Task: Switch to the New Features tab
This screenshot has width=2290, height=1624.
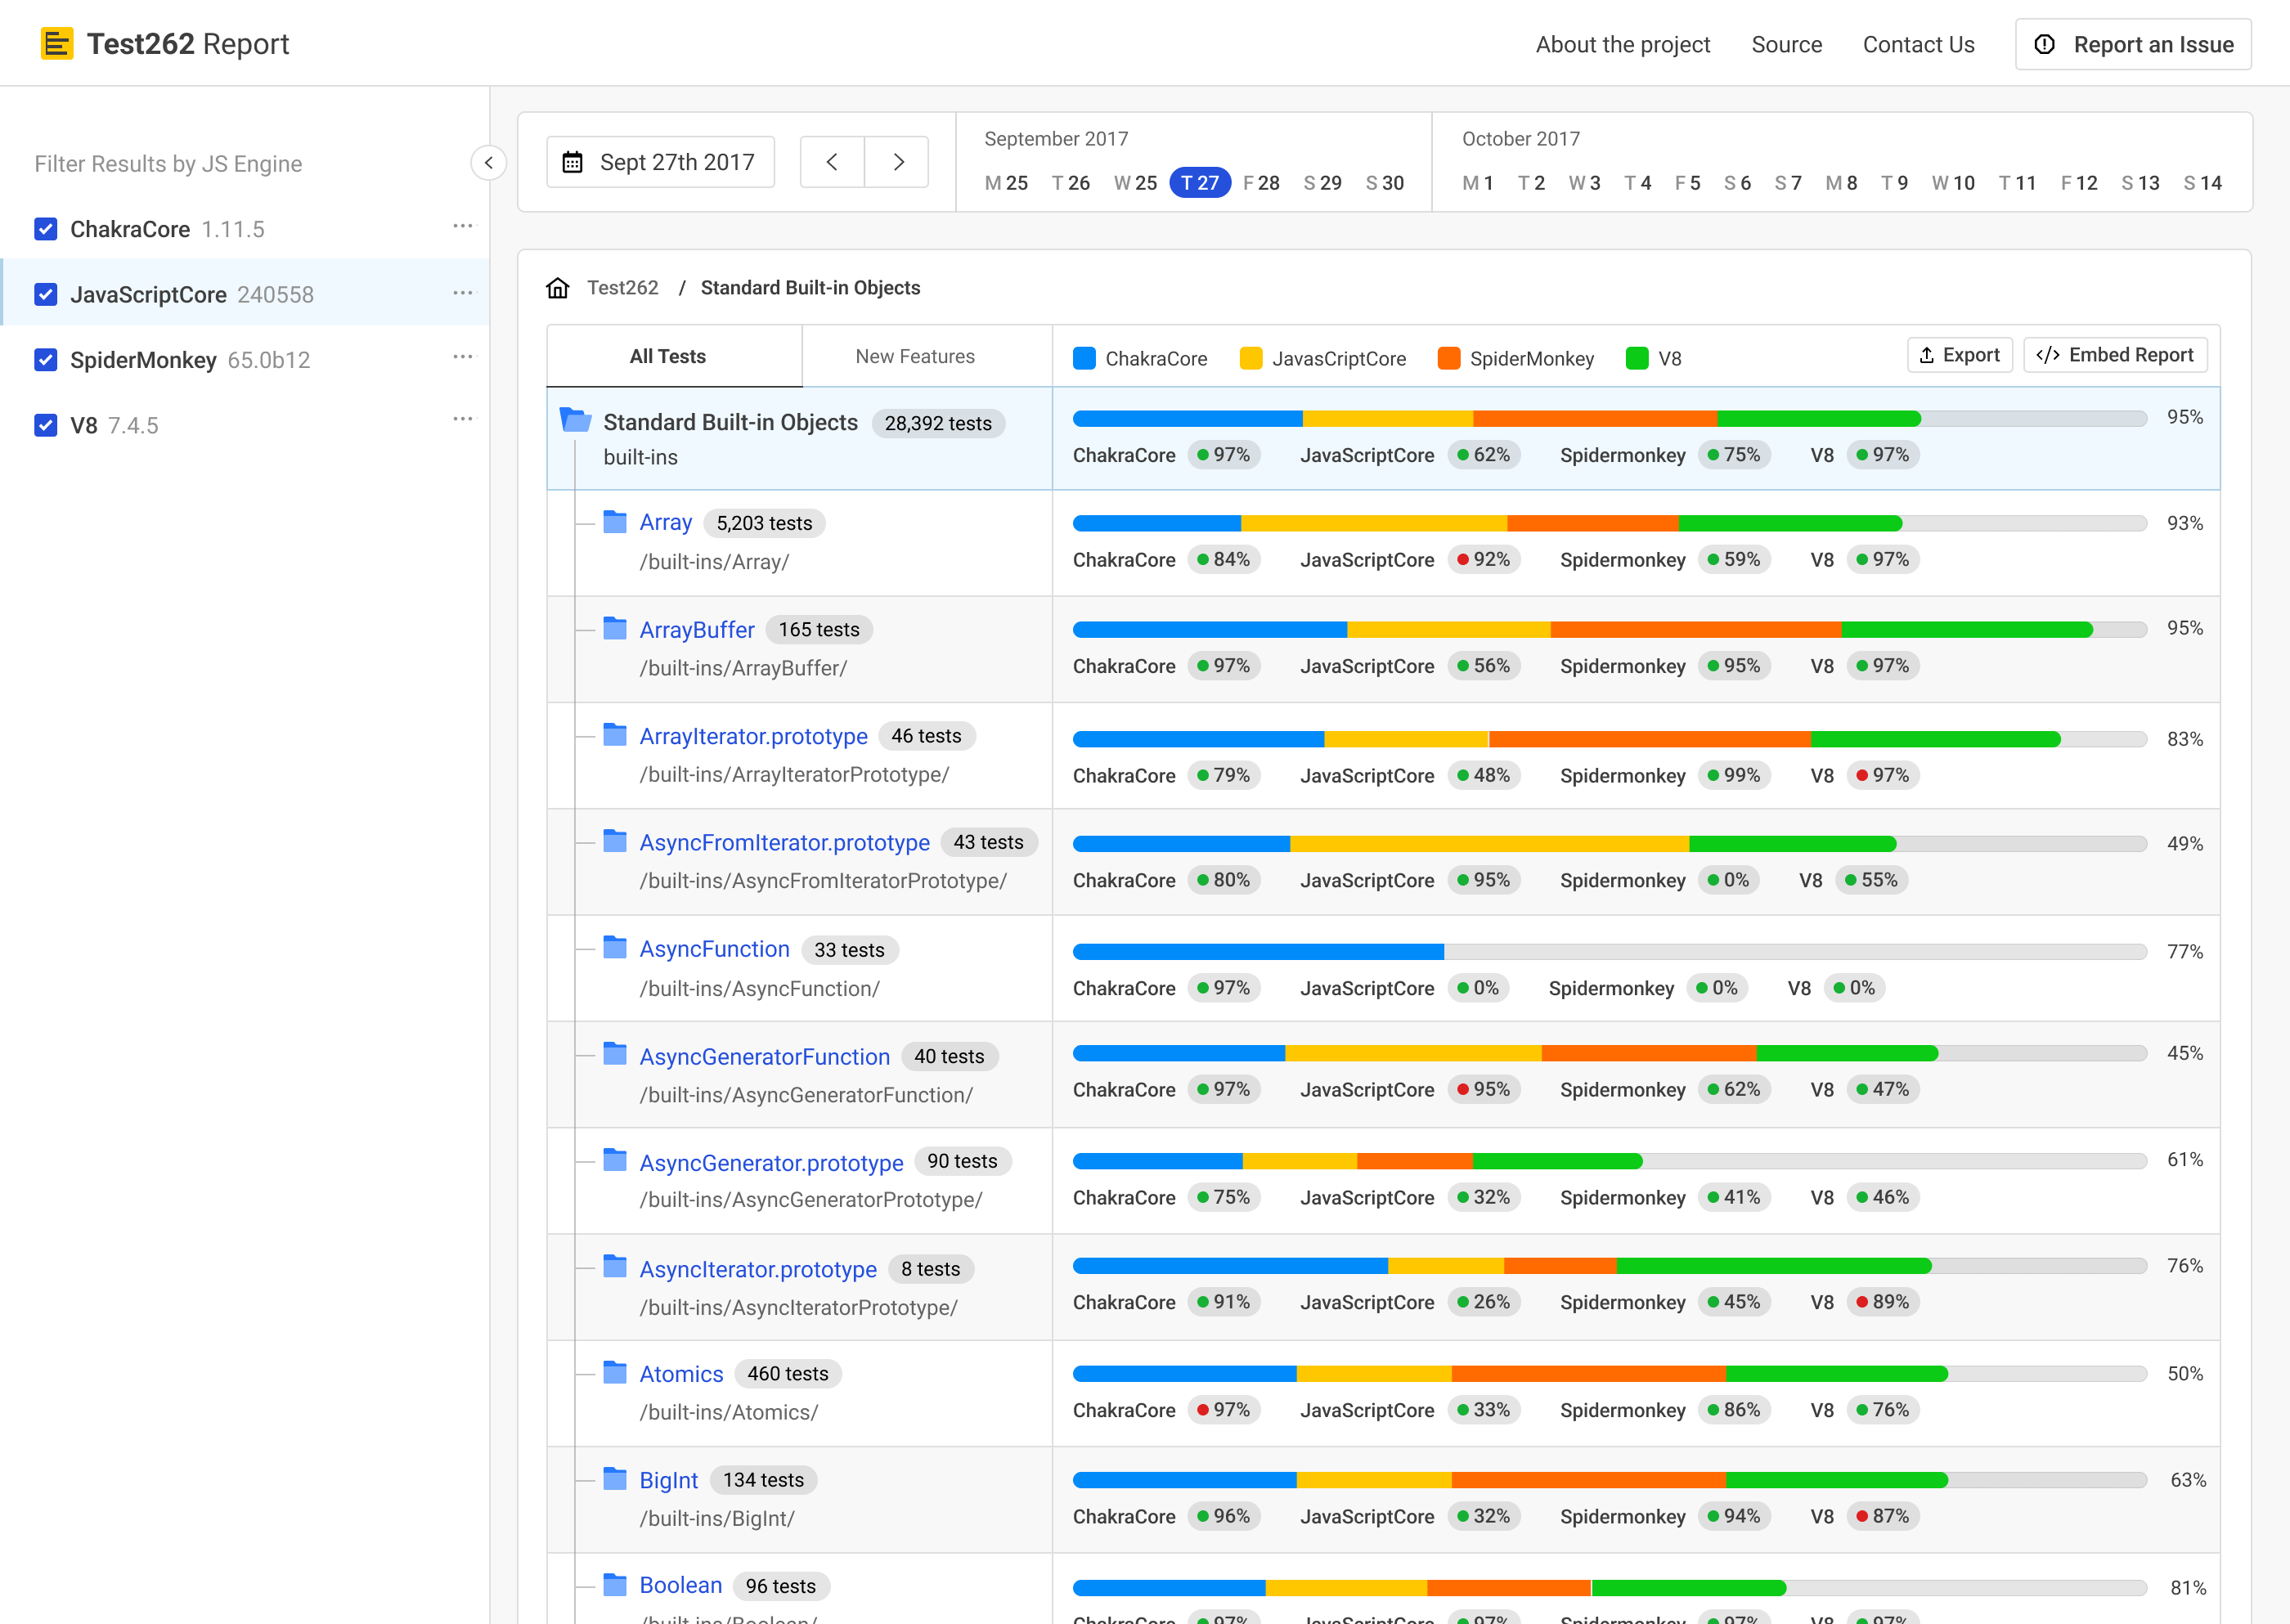Action: (914, 356)
